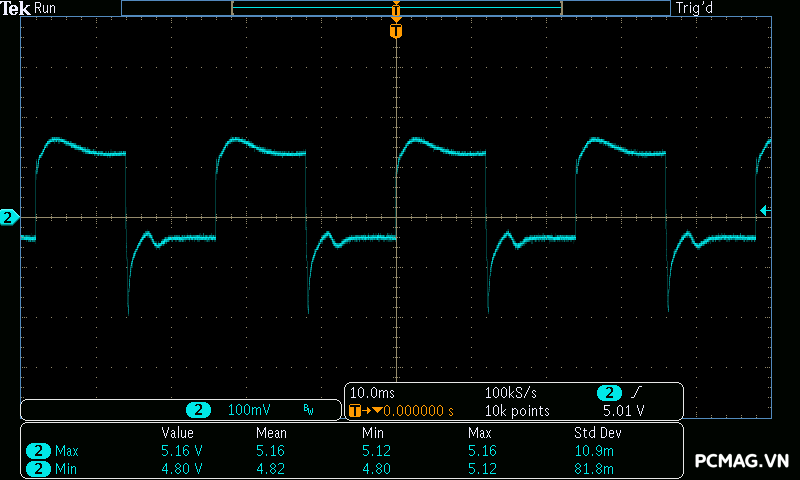
Task: Click channel 2 badge in Max row
Action: (38, 451)
